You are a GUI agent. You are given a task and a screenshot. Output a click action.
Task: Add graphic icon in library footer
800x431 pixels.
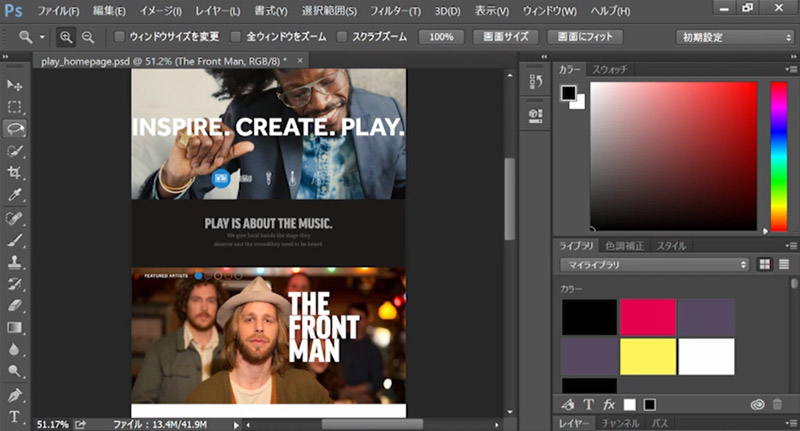[x=567, y=404]
